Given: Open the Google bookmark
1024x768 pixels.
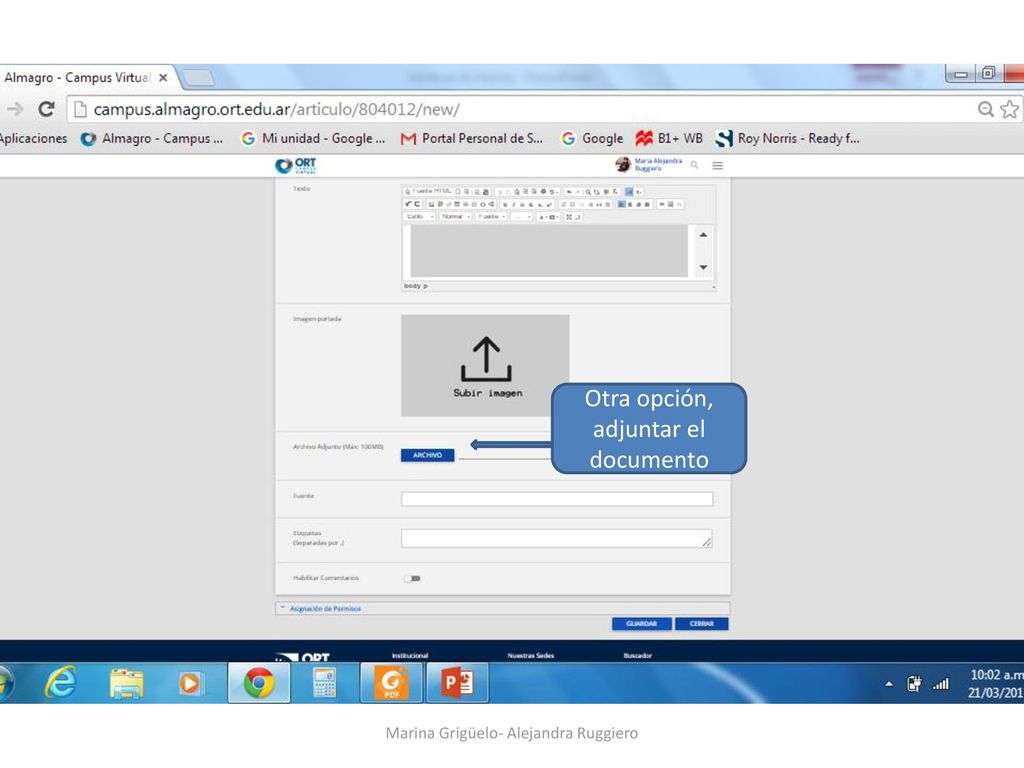Looking at the screenshot, I should pyautogui.click(x=592, y=138).
